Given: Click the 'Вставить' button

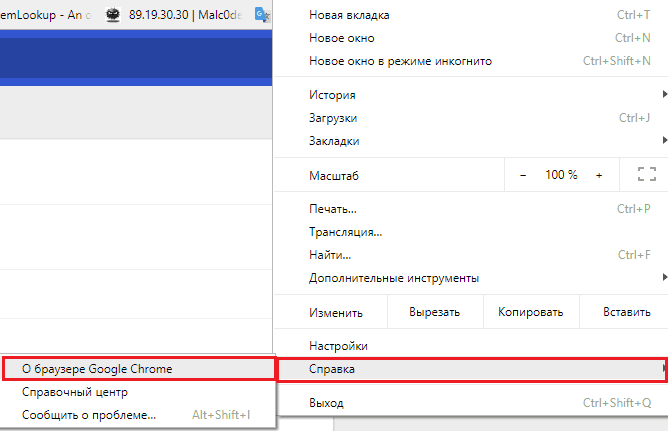Looking at the screenshot, I should click(626, 312).
